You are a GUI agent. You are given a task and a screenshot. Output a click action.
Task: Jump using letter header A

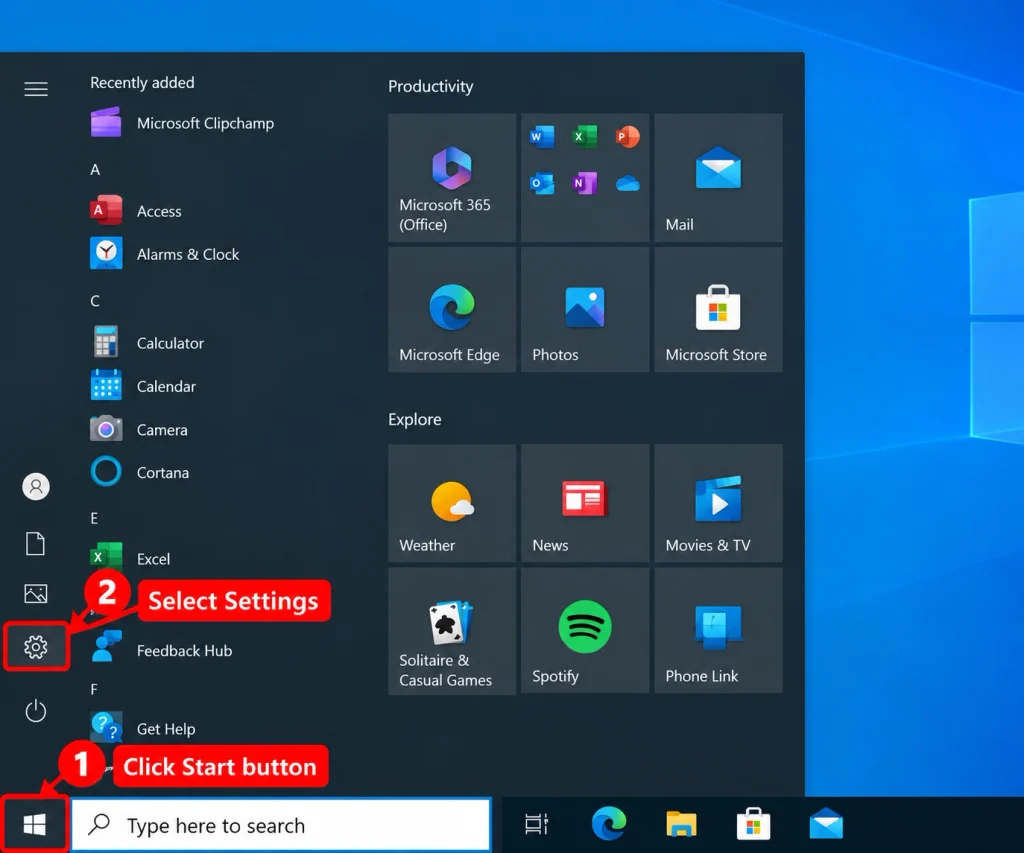pos(95,170)
